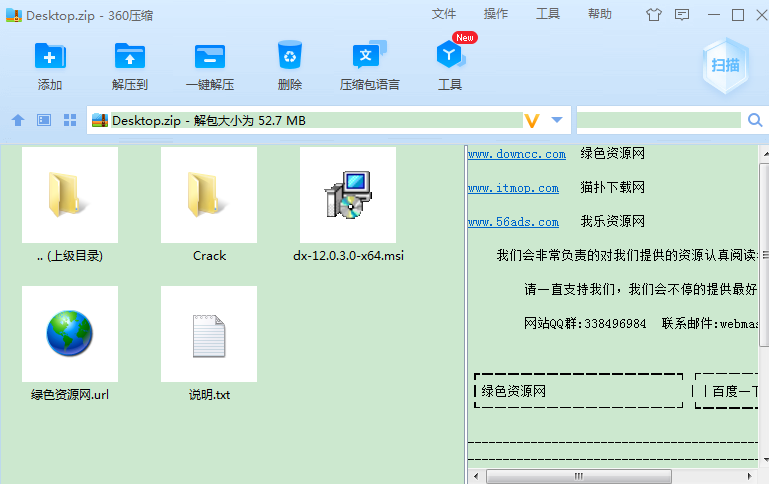Screen dimensions: 769x484
Task: Click the 删除 (Delete) trash icon
Action: point(290,55)
